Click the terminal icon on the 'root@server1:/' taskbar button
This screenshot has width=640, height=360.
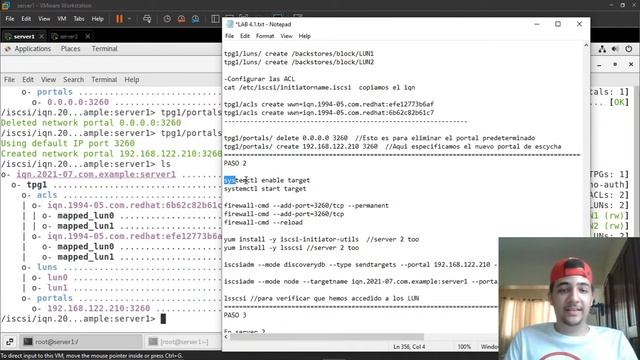[x=28, y=341]
